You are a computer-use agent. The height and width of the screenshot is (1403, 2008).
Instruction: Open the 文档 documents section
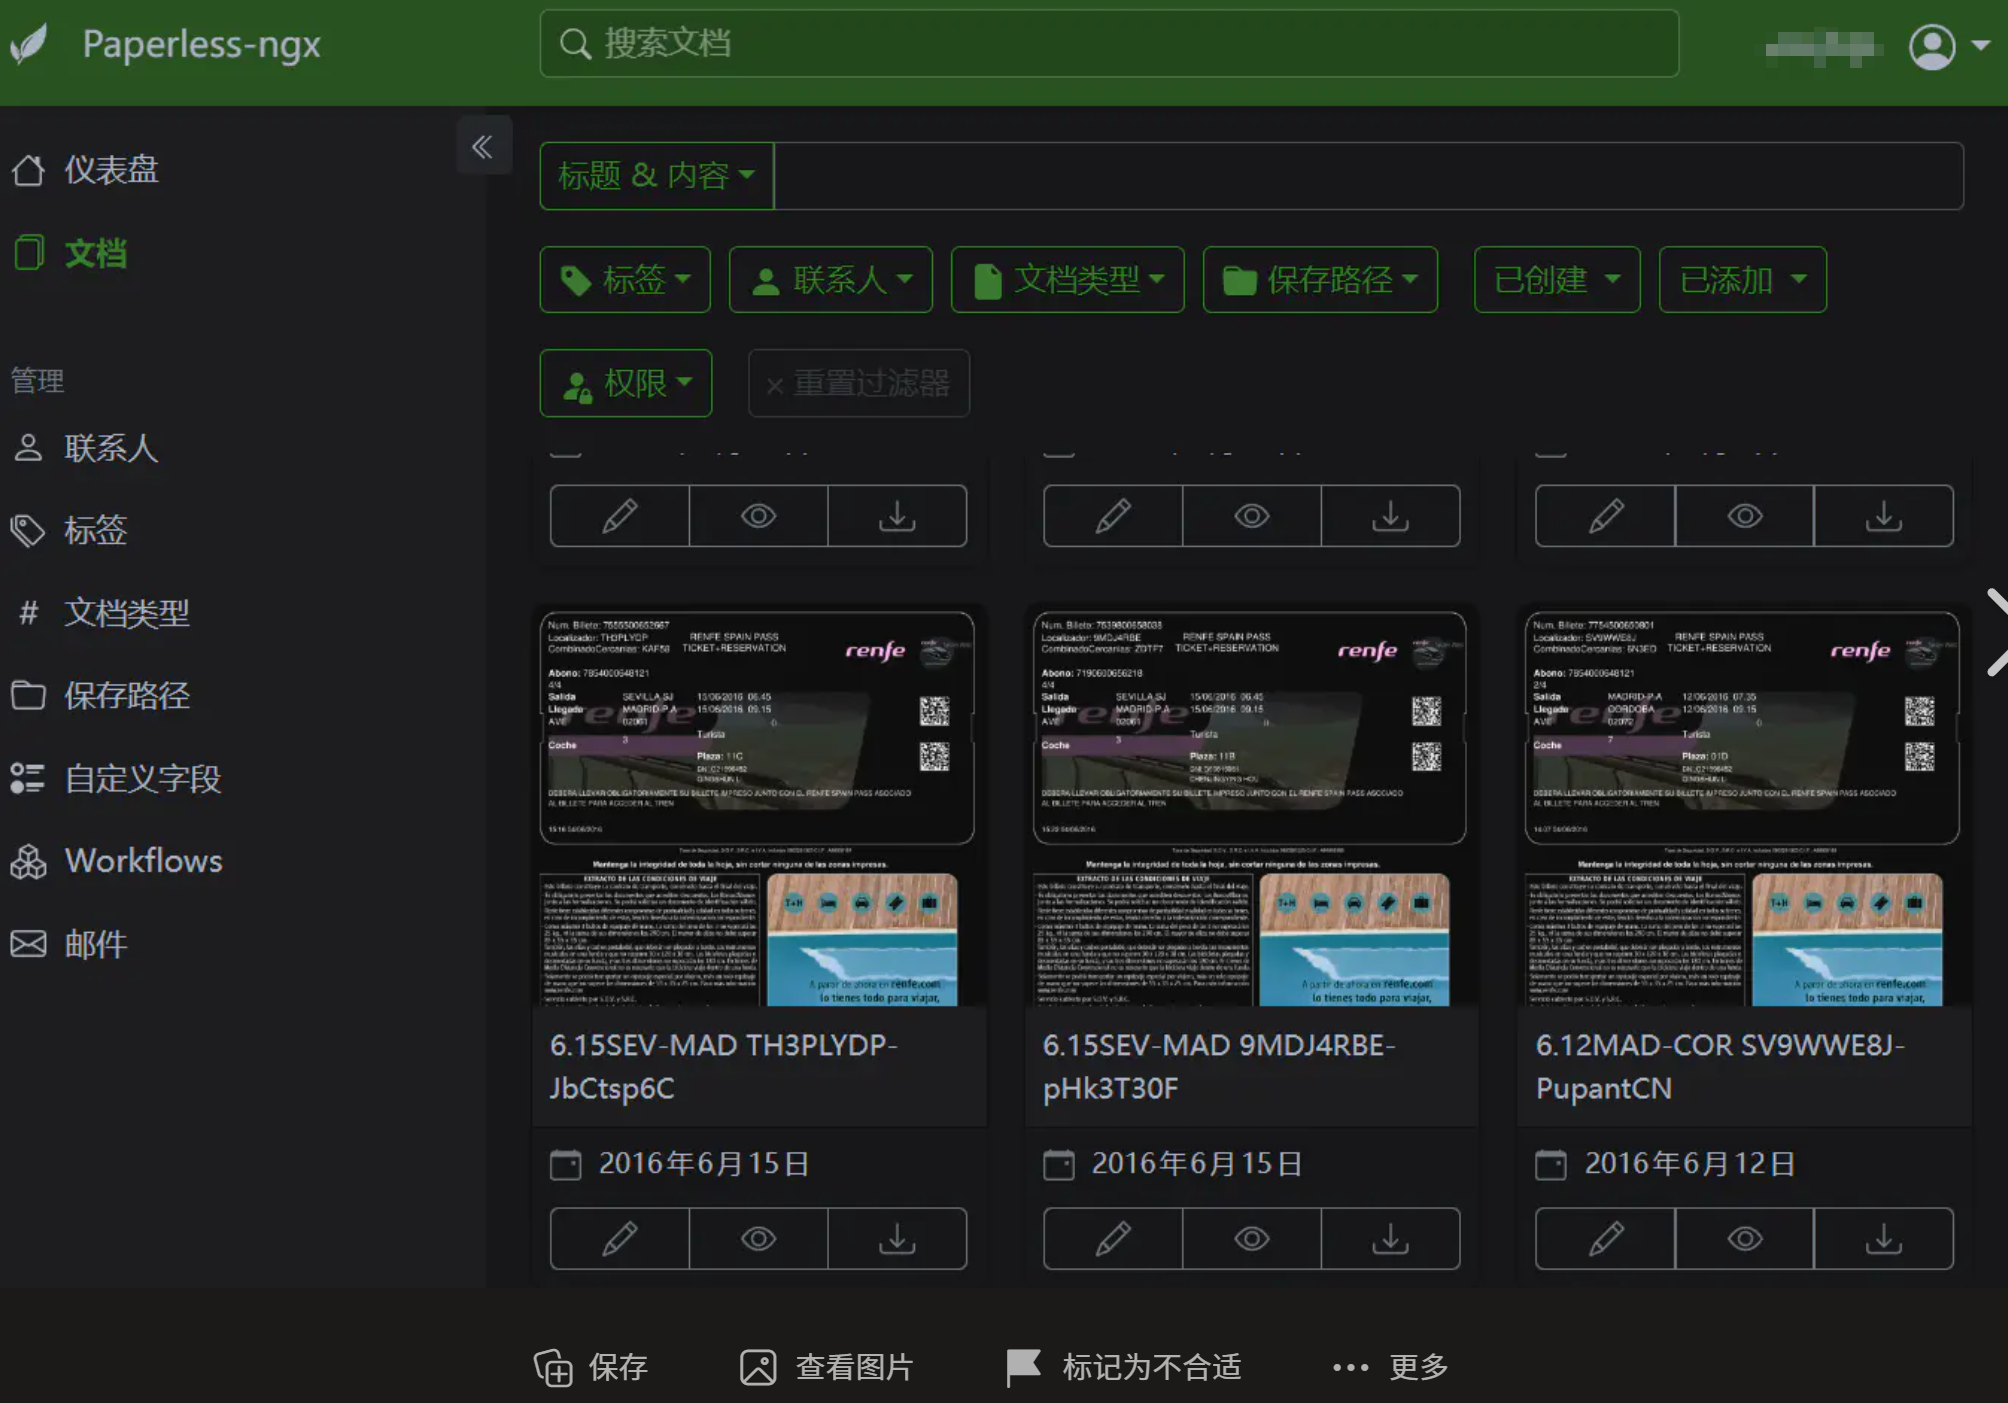tap(96, 253)
